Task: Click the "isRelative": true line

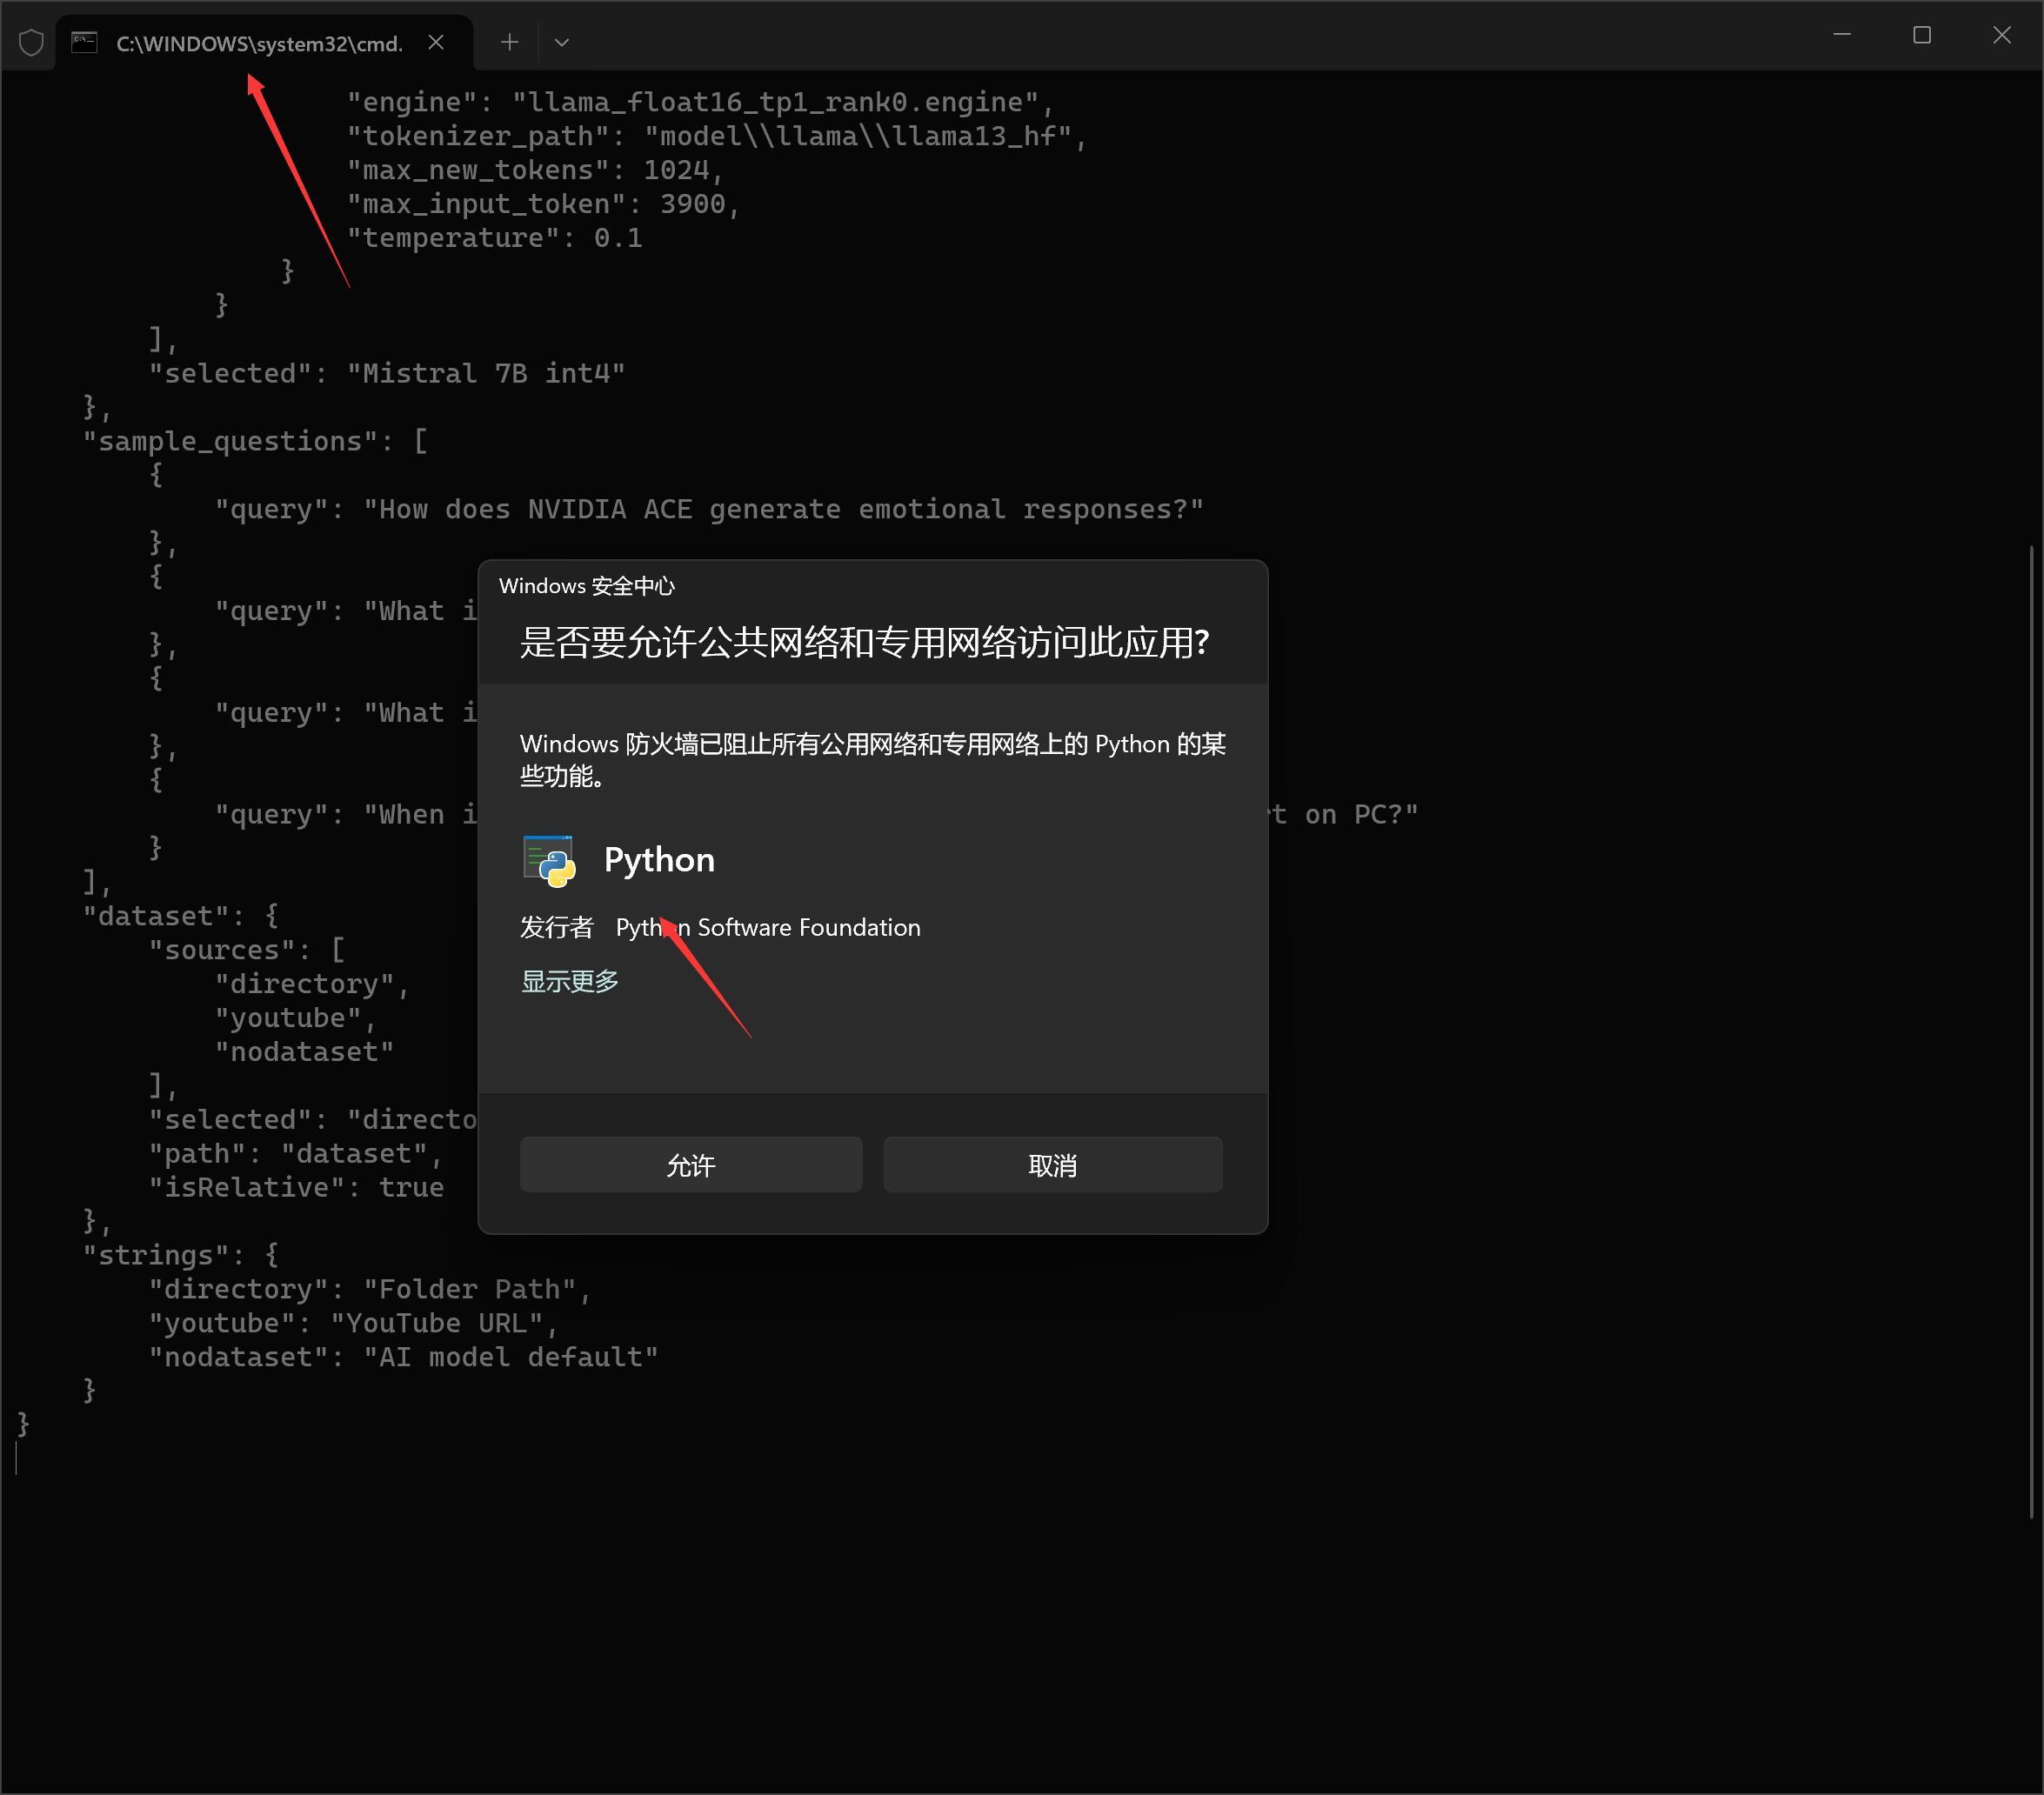Action: point(296,1187)
